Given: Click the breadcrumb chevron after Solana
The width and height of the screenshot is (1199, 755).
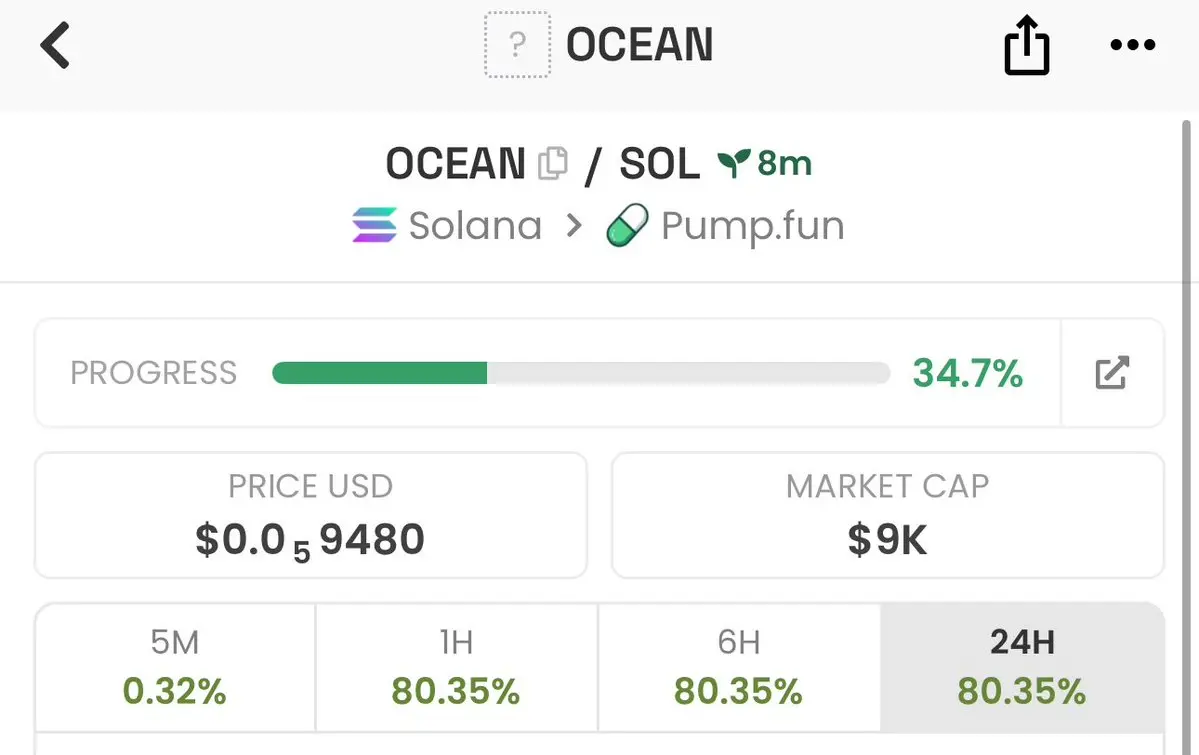Looking at the screenshot, I should point(574,226).
